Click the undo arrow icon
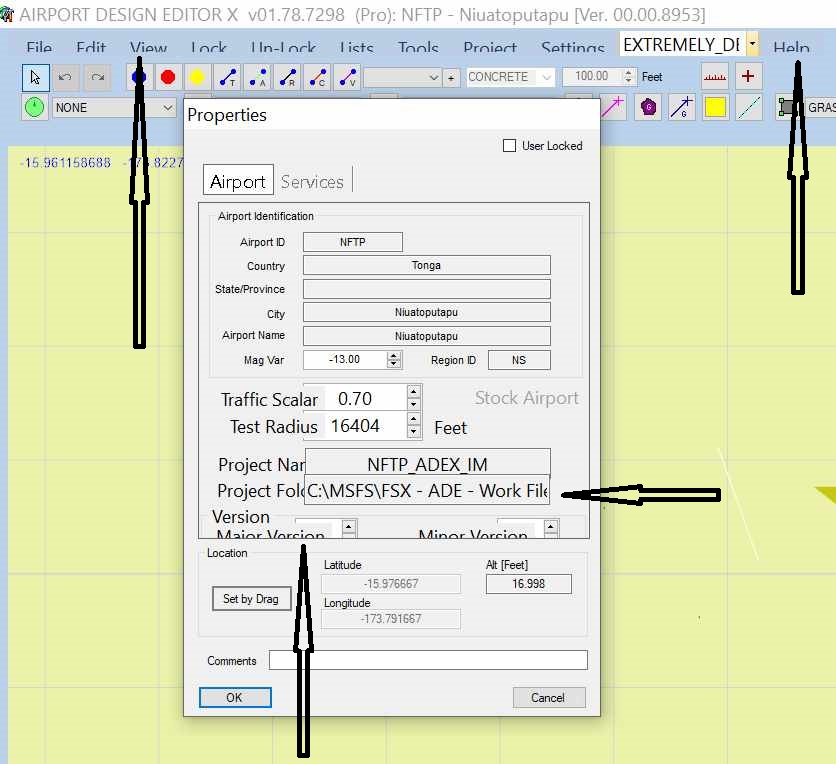 (66, 78)
